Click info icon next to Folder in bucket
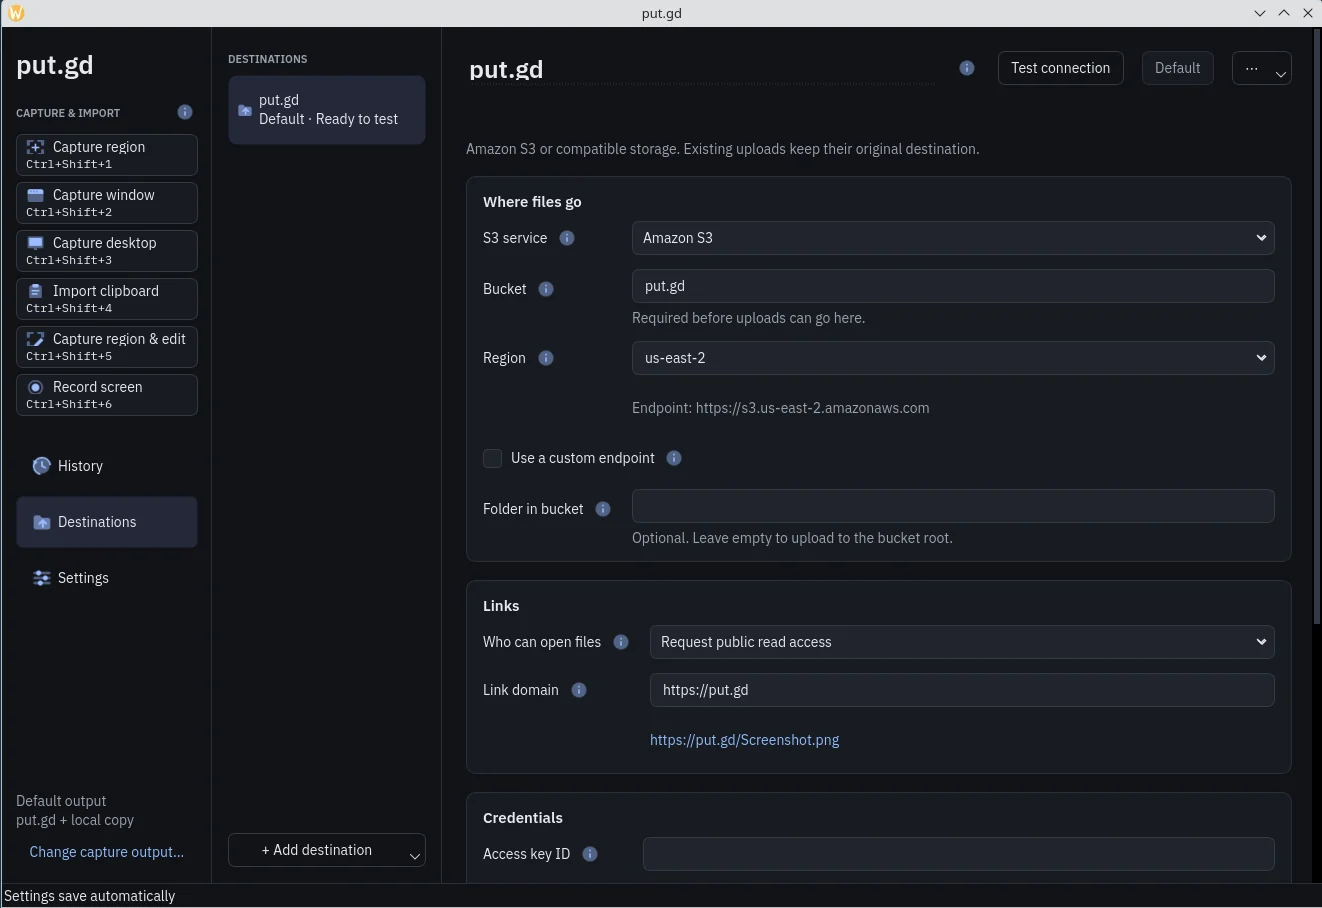1322x908 pixels. tap(603, 509)
